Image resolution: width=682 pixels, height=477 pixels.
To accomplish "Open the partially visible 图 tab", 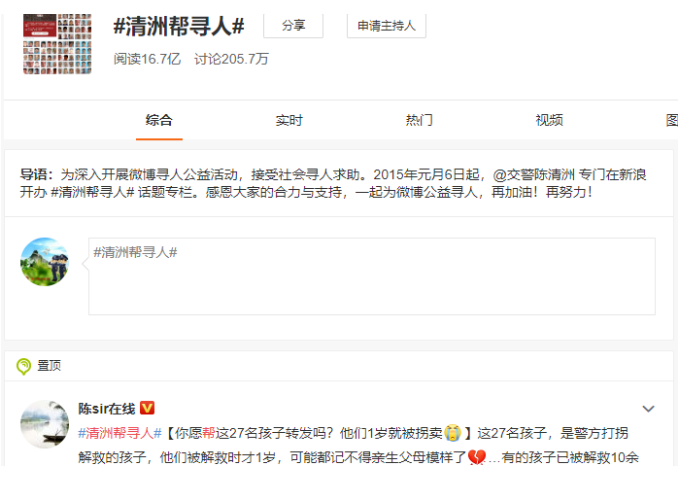I will (x=672, y=120).
